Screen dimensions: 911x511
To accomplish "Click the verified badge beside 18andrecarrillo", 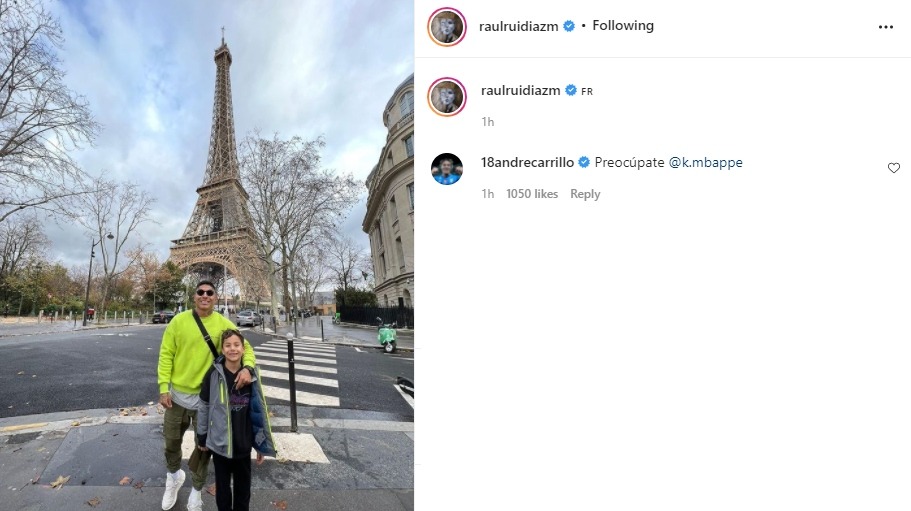I will (x=584, y=163).
